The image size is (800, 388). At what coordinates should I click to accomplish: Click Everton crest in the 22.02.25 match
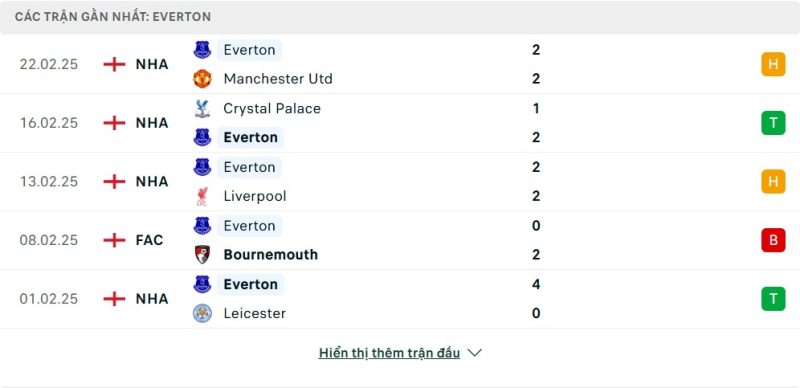tap(202, 50)
